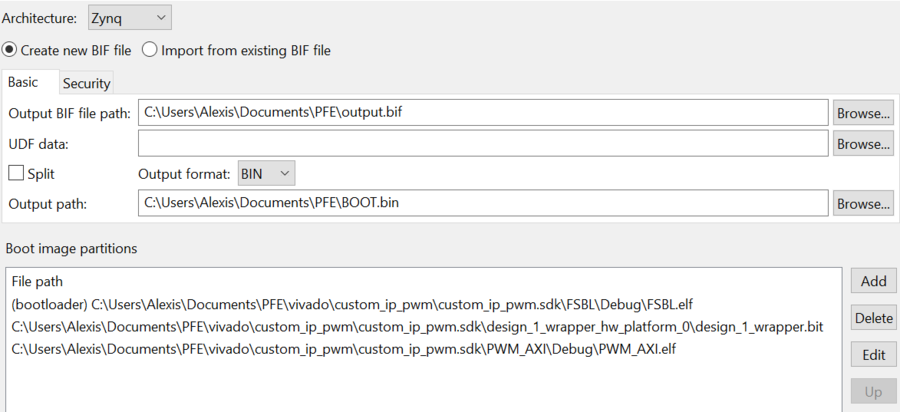Click the Output path text field
Screen dimensions: 900x412
click(483, 203)
